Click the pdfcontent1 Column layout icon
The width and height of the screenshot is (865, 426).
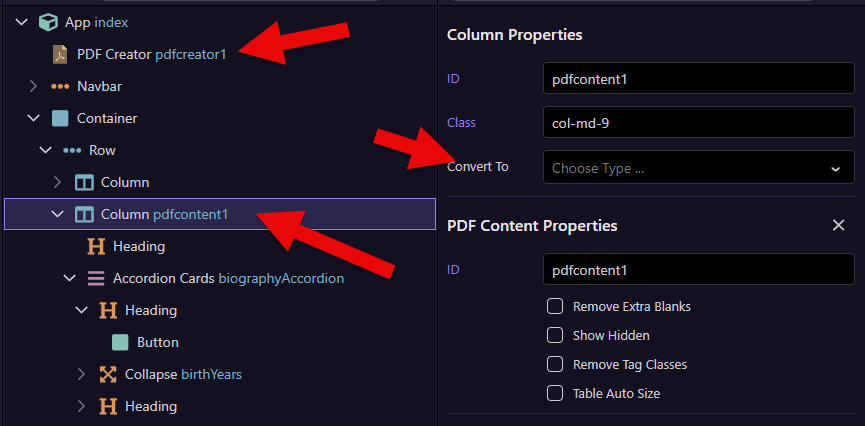click(84, 214)
